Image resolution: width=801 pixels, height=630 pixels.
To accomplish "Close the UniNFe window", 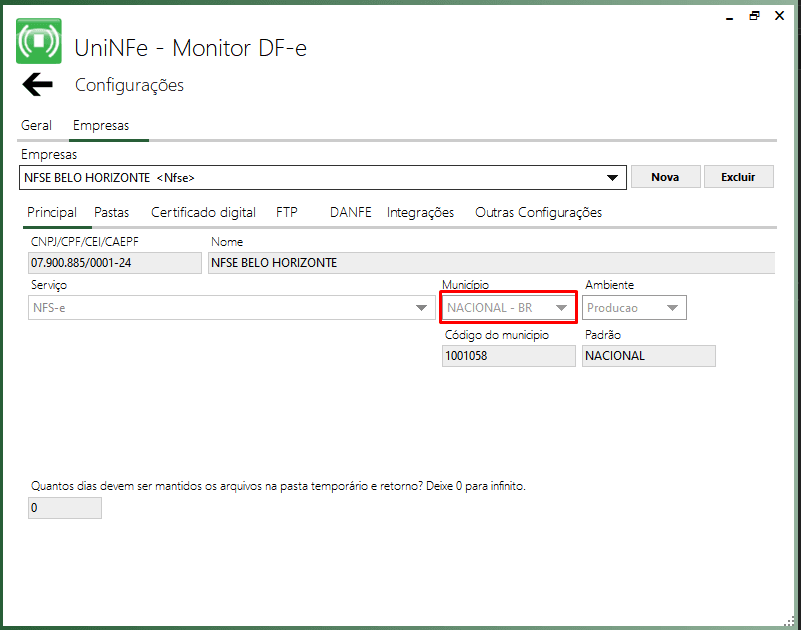I will coord(780,16).
